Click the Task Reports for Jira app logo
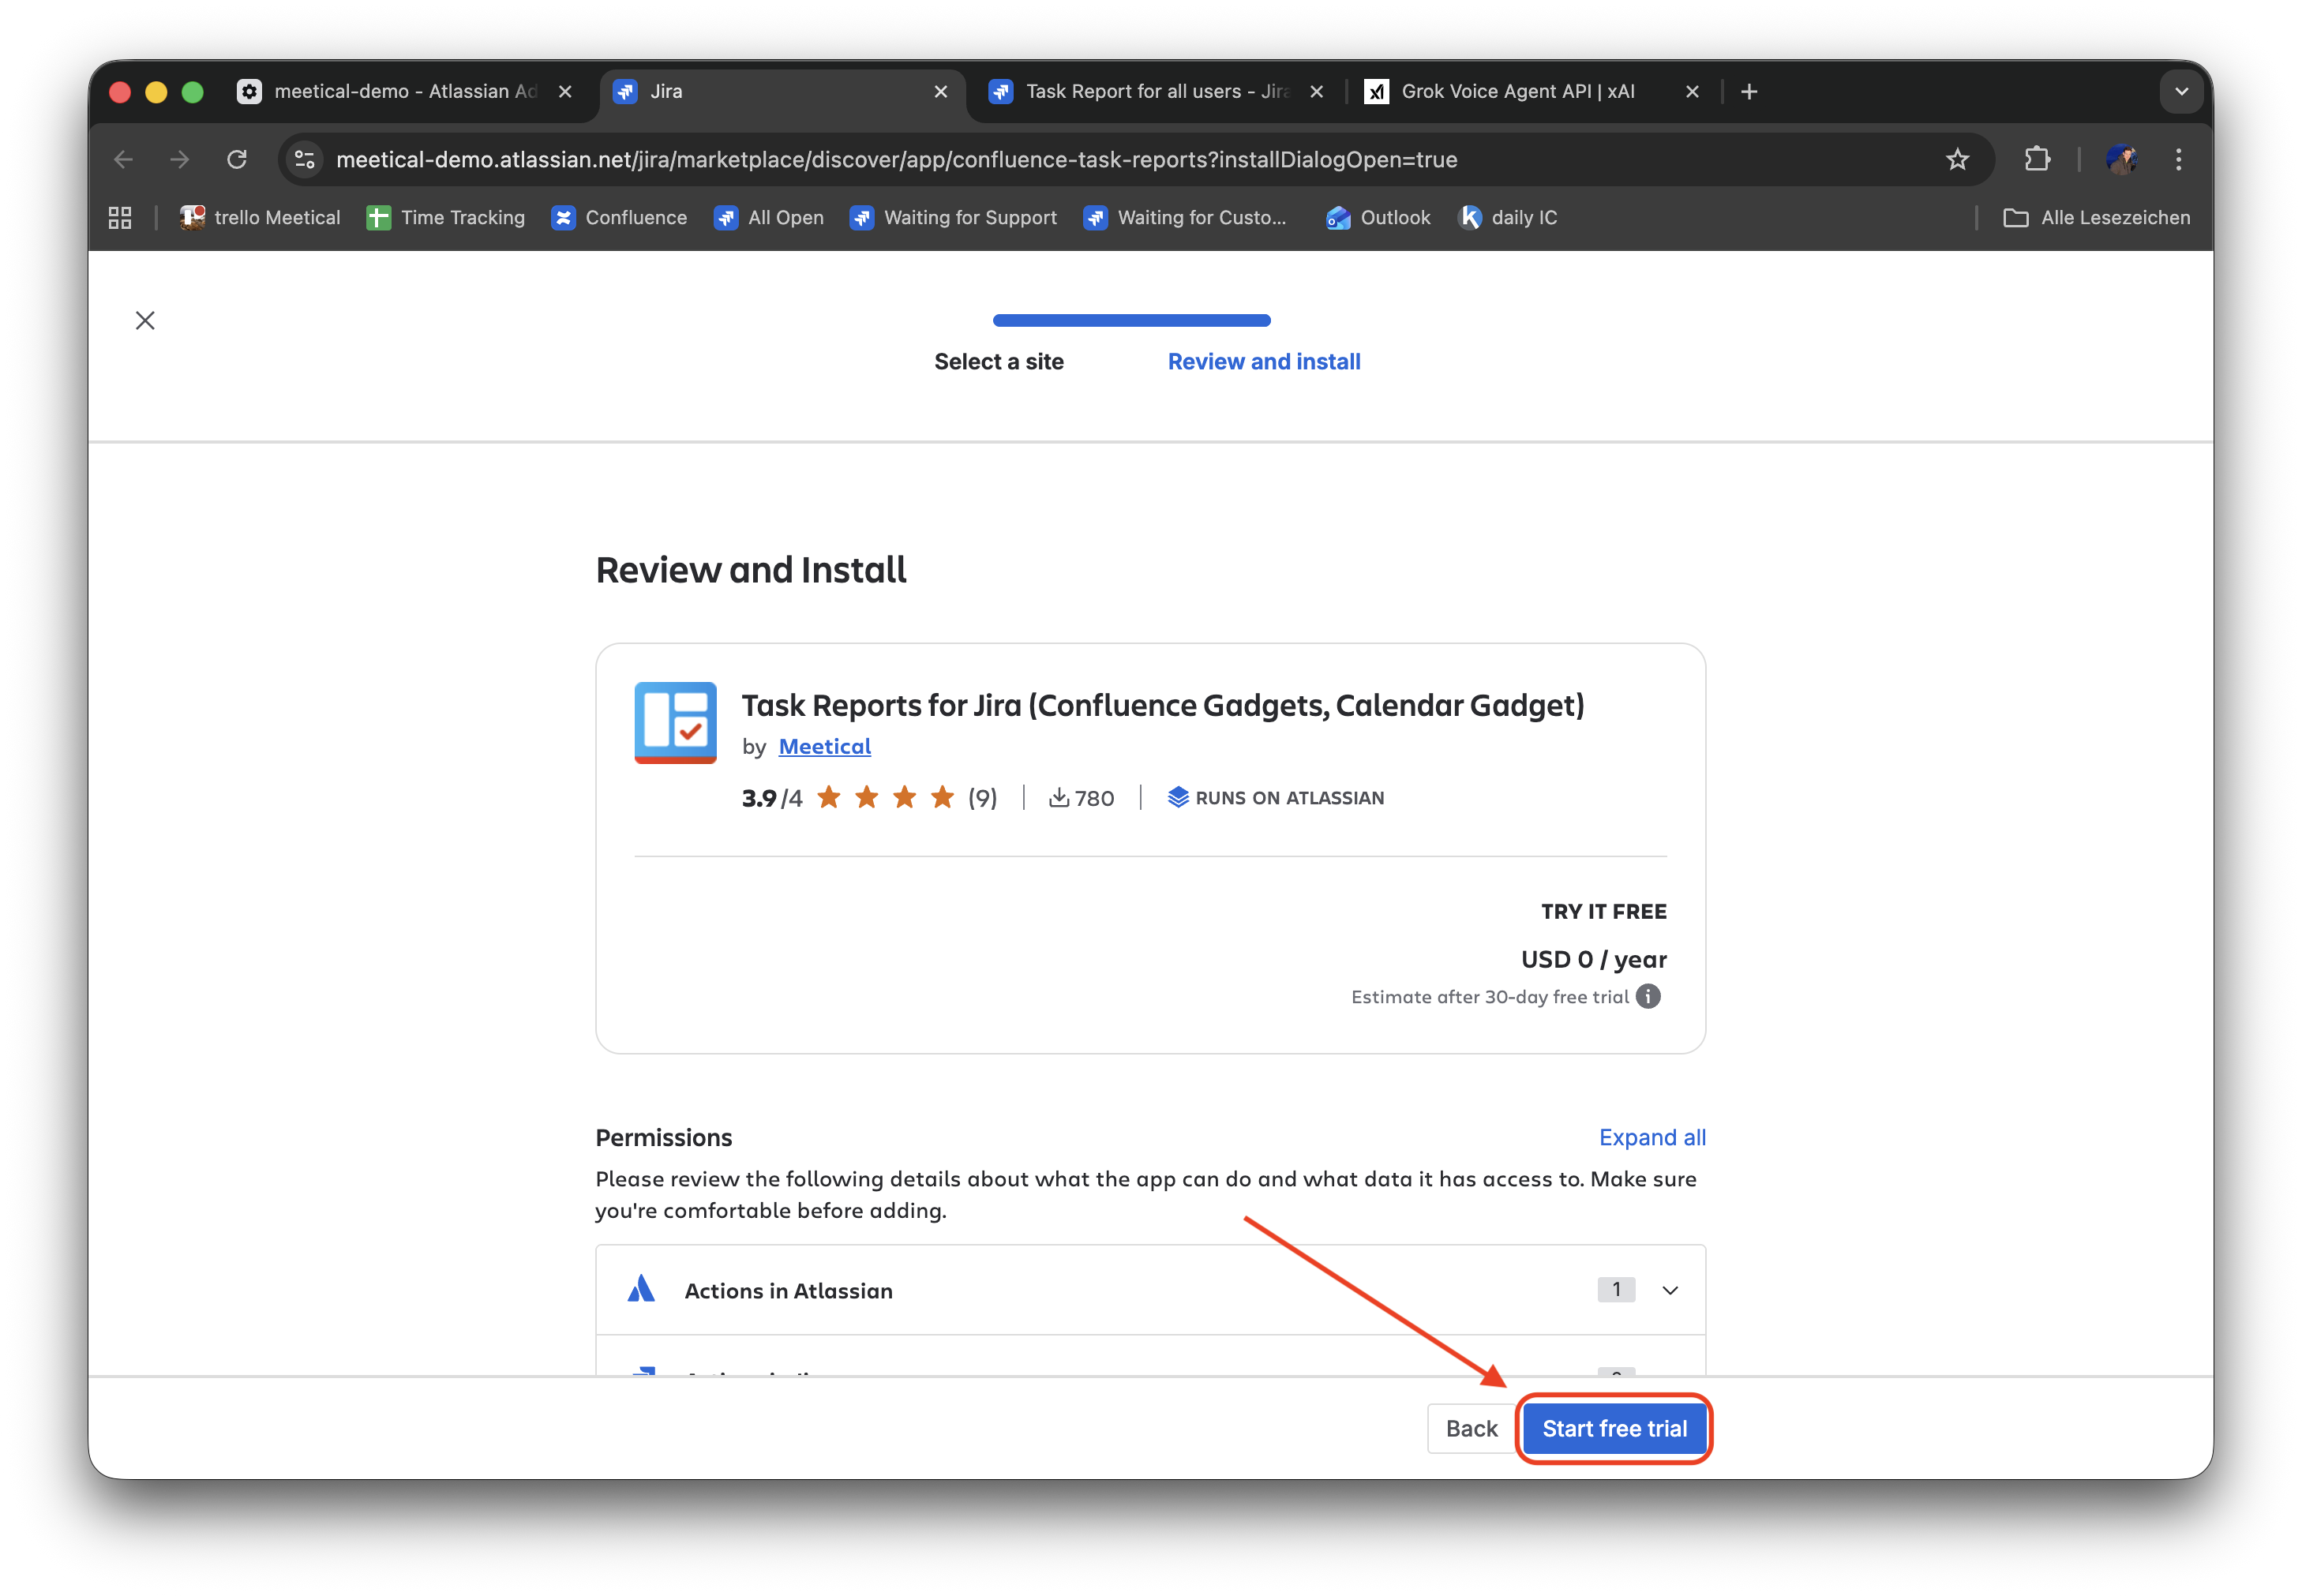Screen dimensions: 2302x1596 coord(675,723)
